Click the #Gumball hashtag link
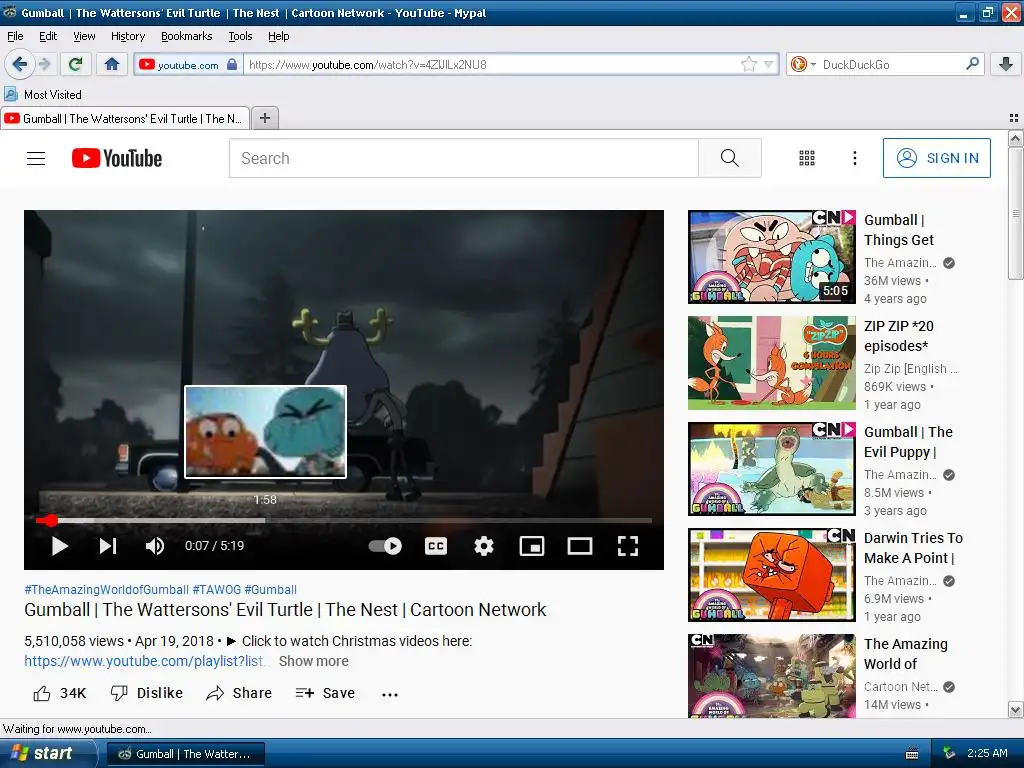This screenshot has width=1024, height=768. 270,590
